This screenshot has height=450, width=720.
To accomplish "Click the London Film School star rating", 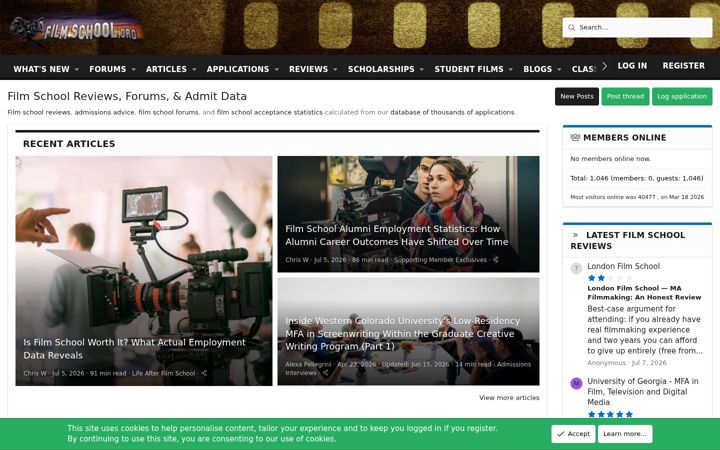I will [x=610, y=278].
